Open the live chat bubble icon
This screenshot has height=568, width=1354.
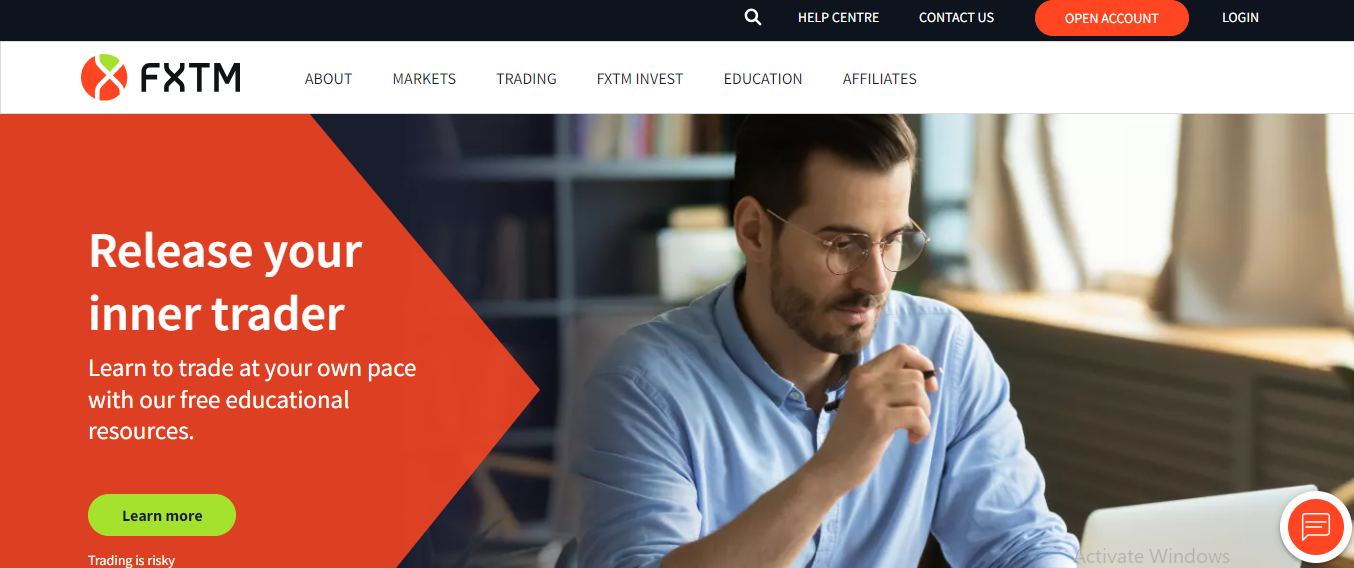(1315, 526)
